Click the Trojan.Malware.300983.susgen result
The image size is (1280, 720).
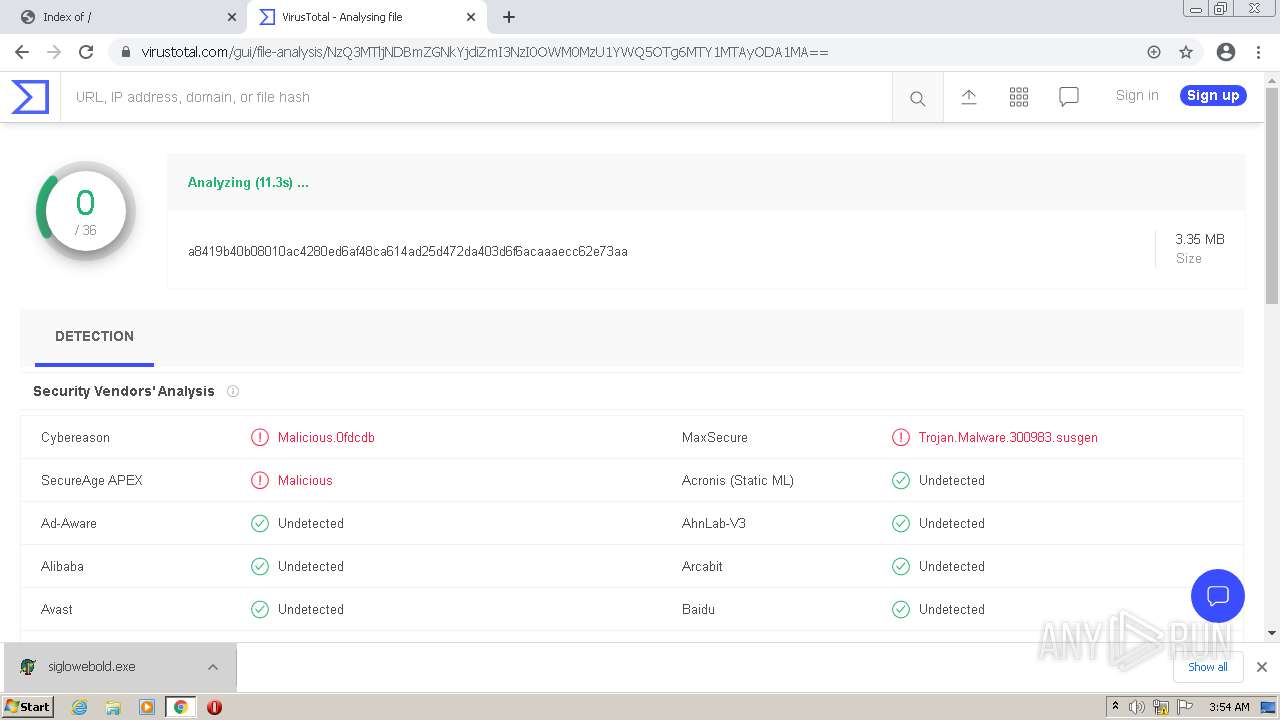tap(1008, 437)
